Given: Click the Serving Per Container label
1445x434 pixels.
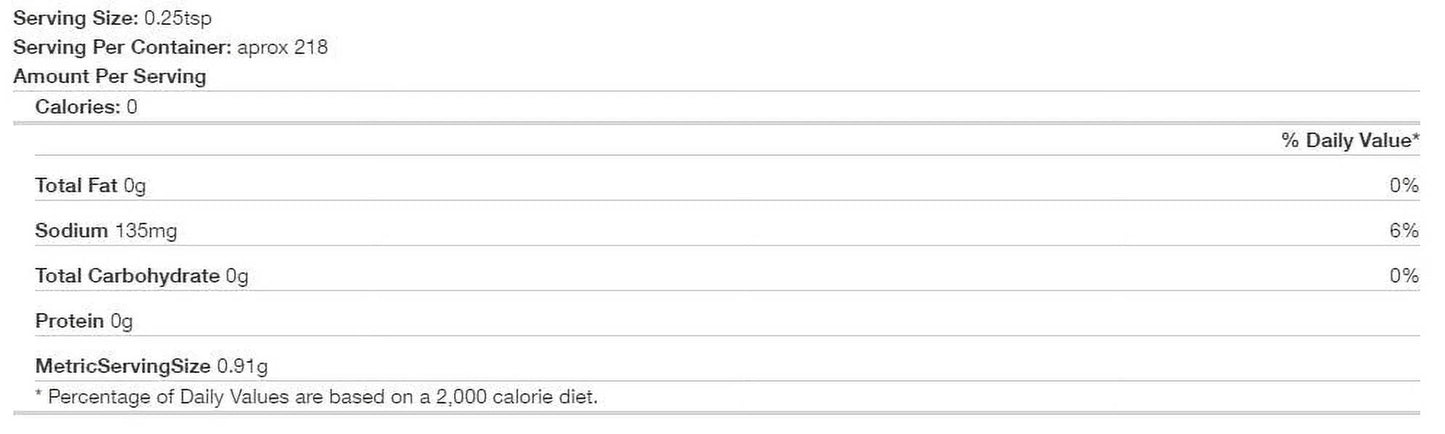Looking at the screenshot, I should pos(122,47).
